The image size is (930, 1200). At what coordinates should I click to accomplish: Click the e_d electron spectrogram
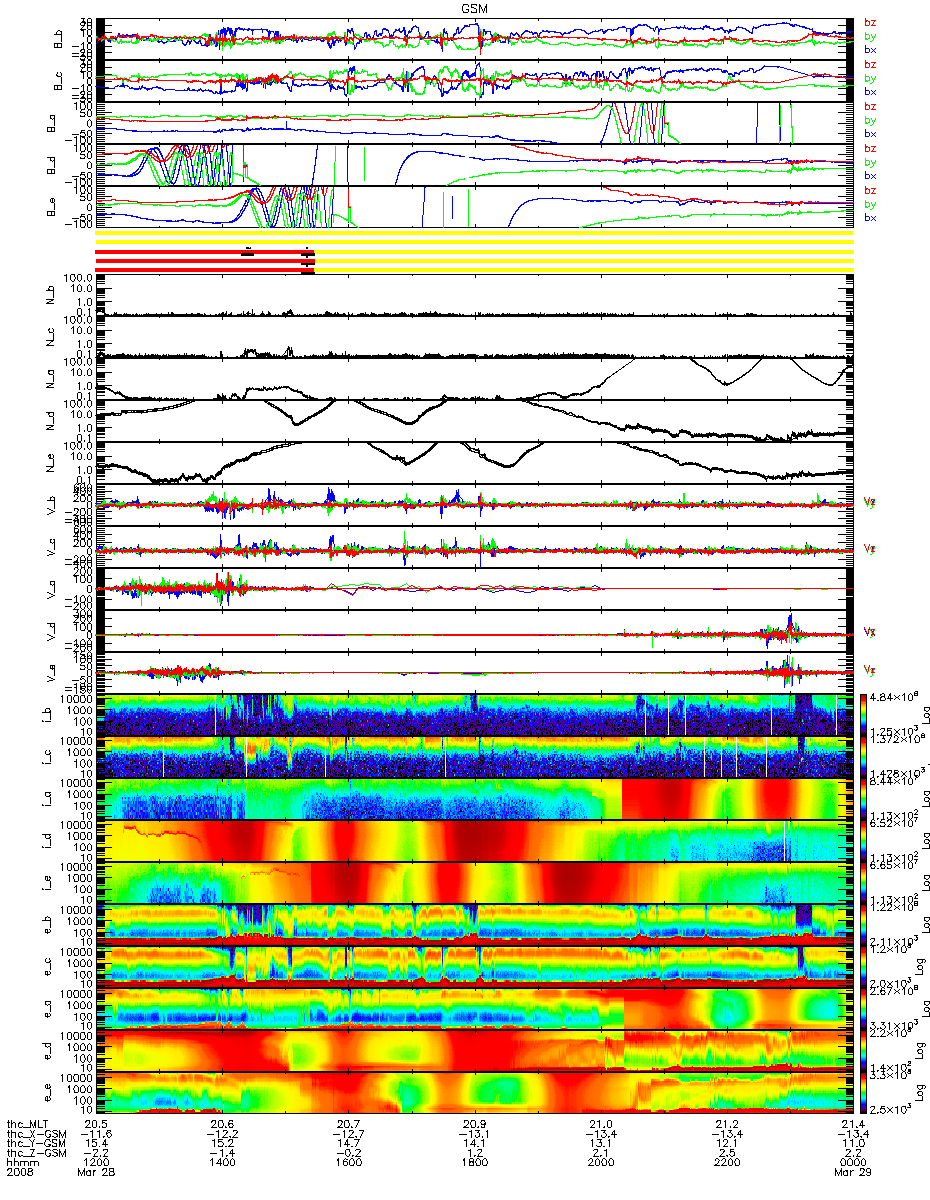click(x=475, y=1051)
